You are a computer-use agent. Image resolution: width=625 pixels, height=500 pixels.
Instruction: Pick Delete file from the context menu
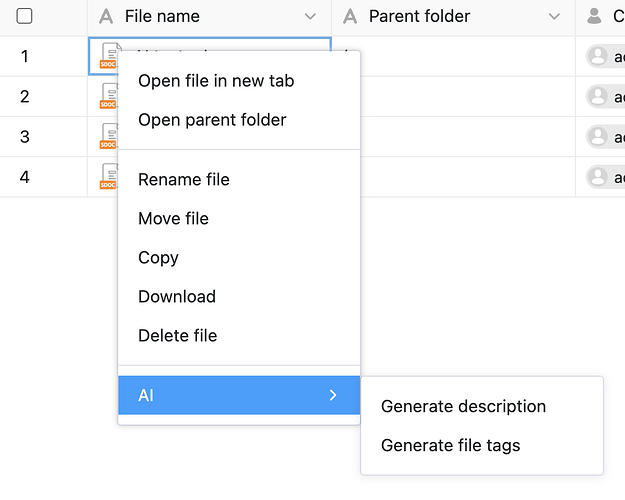(x=177, y=336)
